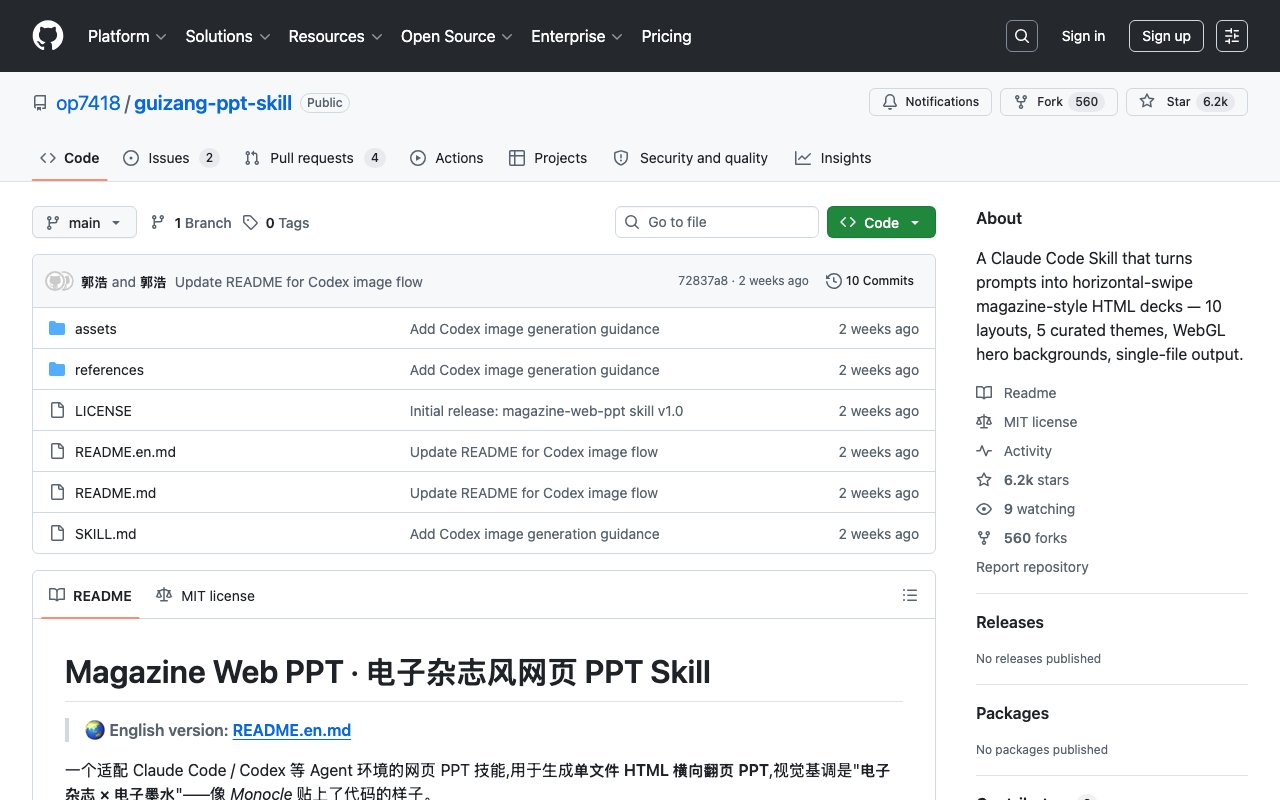
Task: Click the search magnifier icon in header
Action: pyautogui.click(x=1022, y=36)
